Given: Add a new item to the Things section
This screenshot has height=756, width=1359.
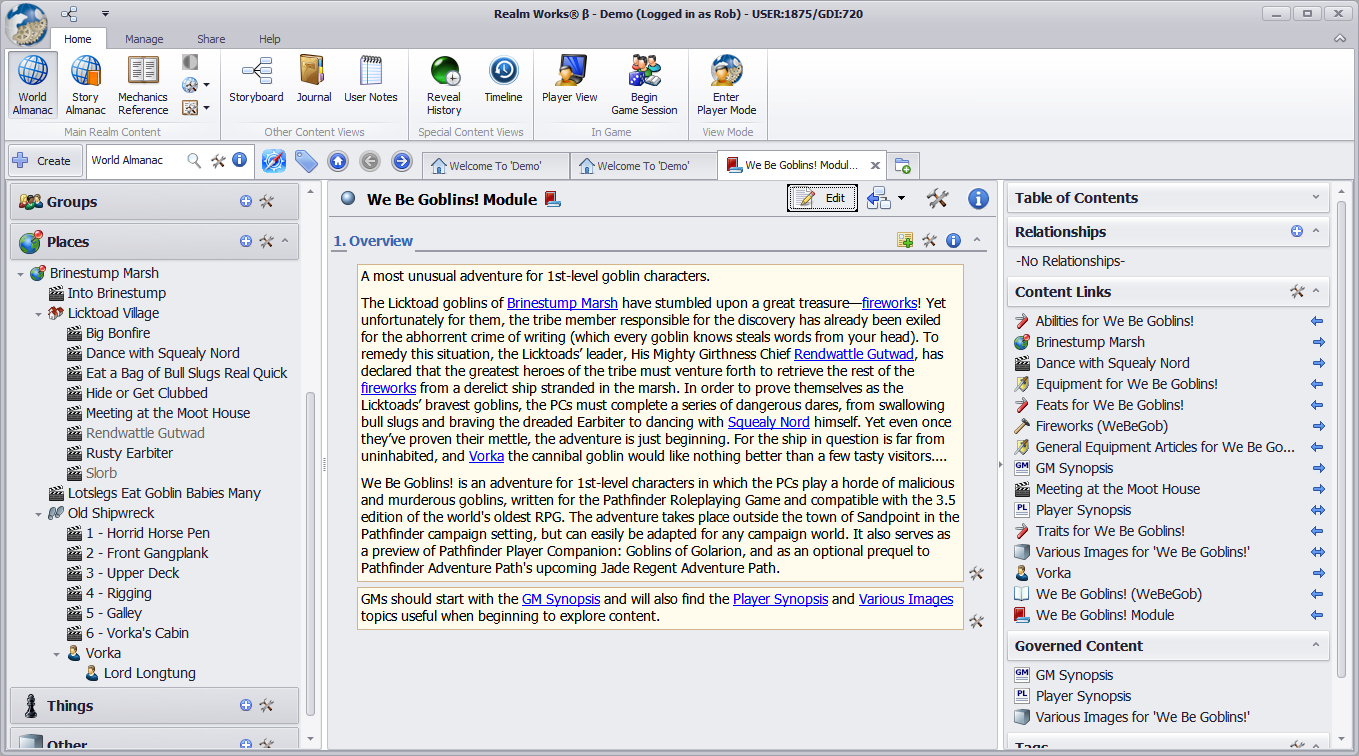Looking at the screenshot, I should click(246, 705).
